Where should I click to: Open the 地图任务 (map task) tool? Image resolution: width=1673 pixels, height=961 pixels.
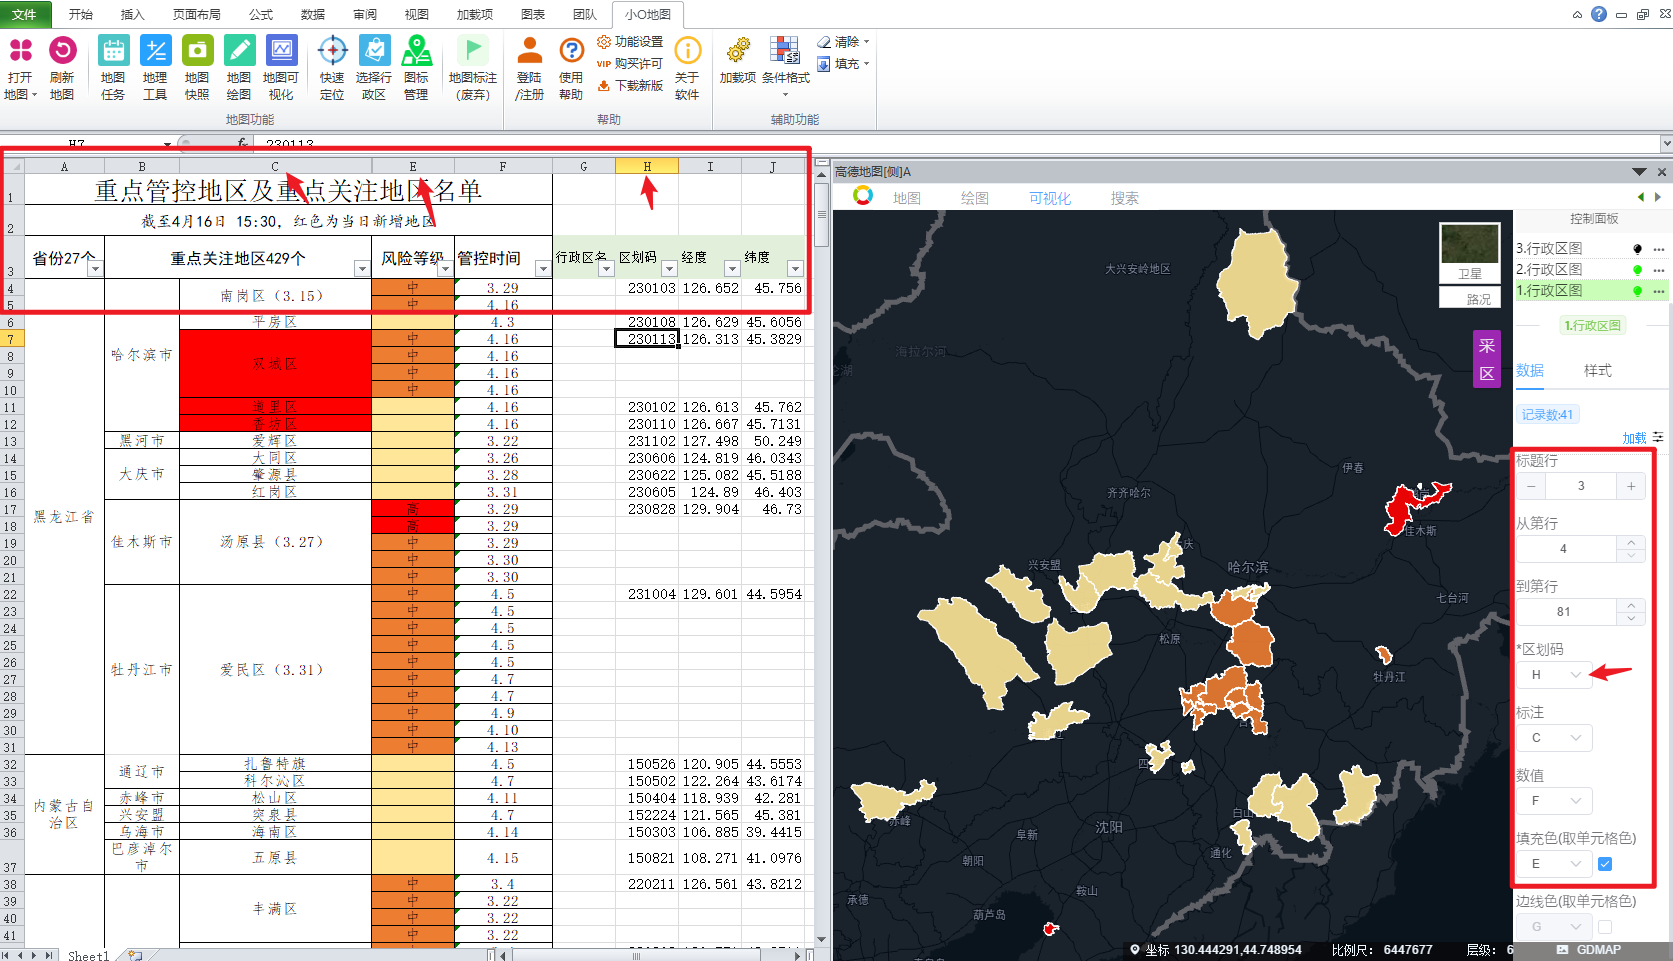(x=113, y=52)
